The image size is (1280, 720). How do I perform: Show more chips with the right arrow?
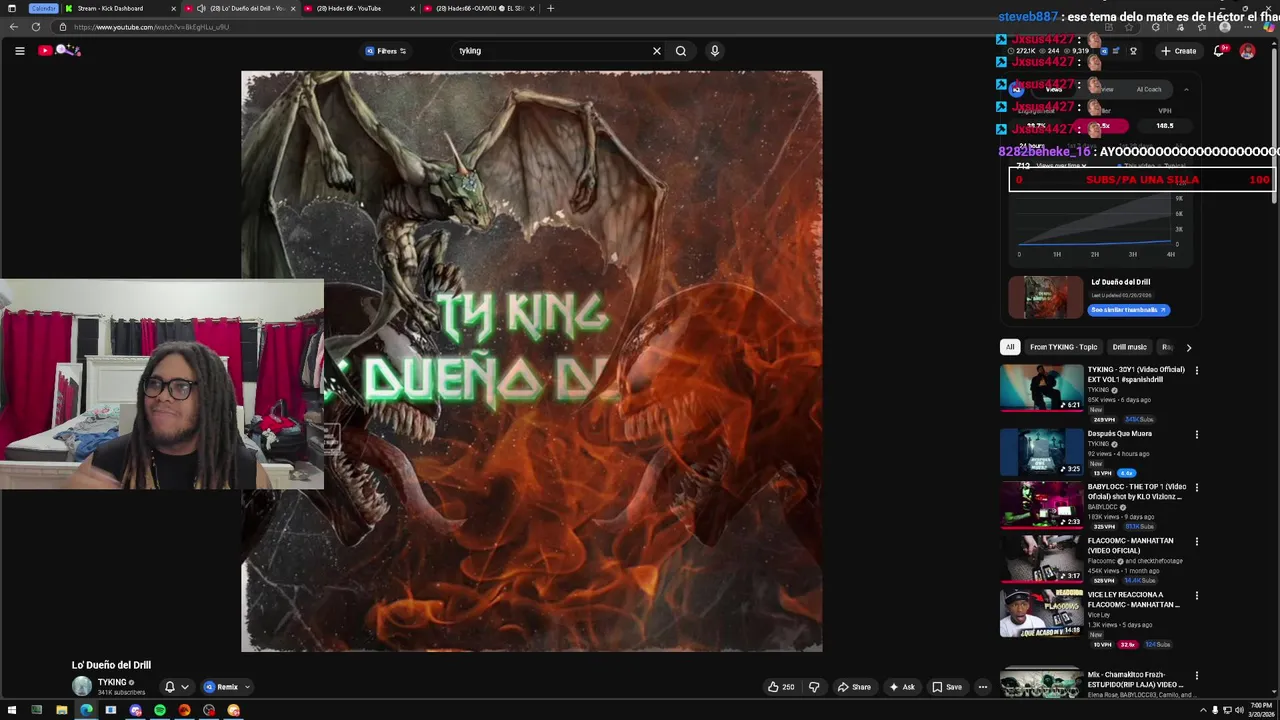[1188, 347]
